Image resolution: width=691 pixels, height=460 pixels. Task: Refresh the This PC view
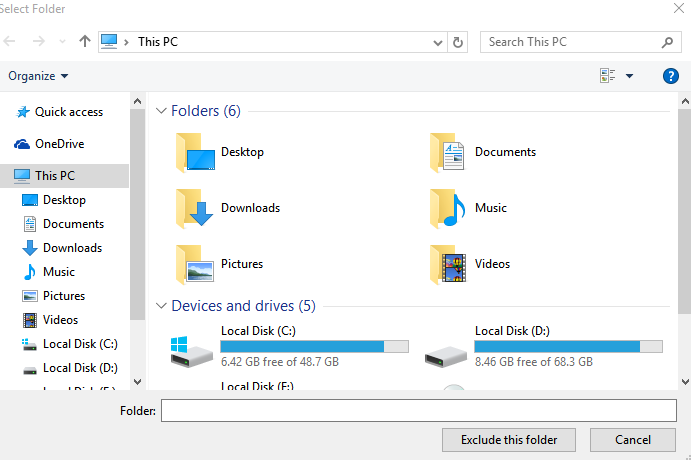[x=458, y=42]
